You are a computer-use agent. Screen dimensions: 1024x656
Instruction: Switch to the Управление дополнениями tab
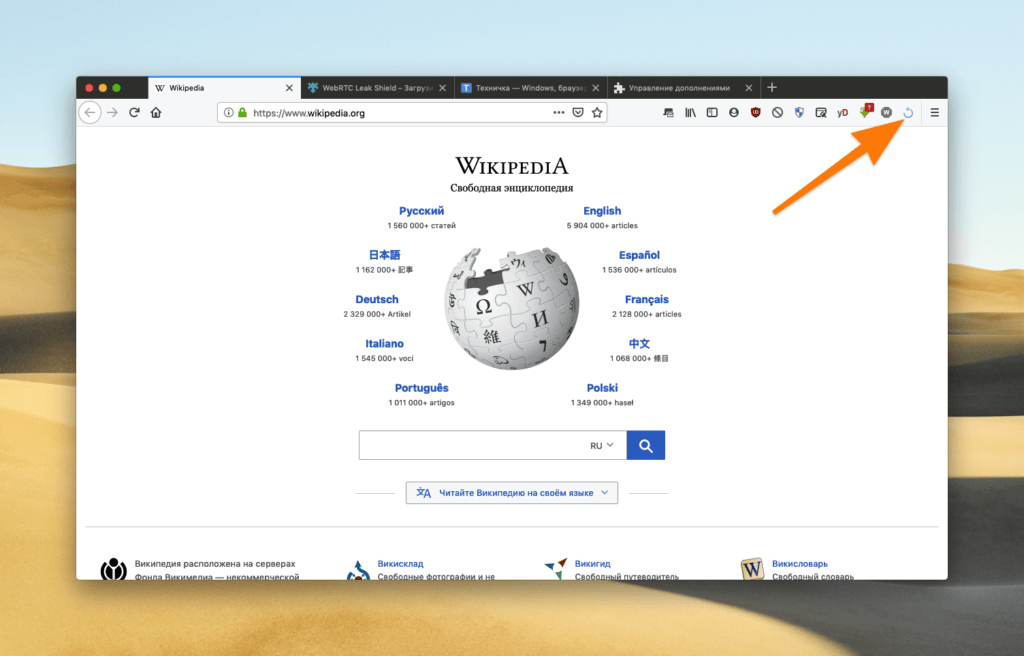pos(684,88)
